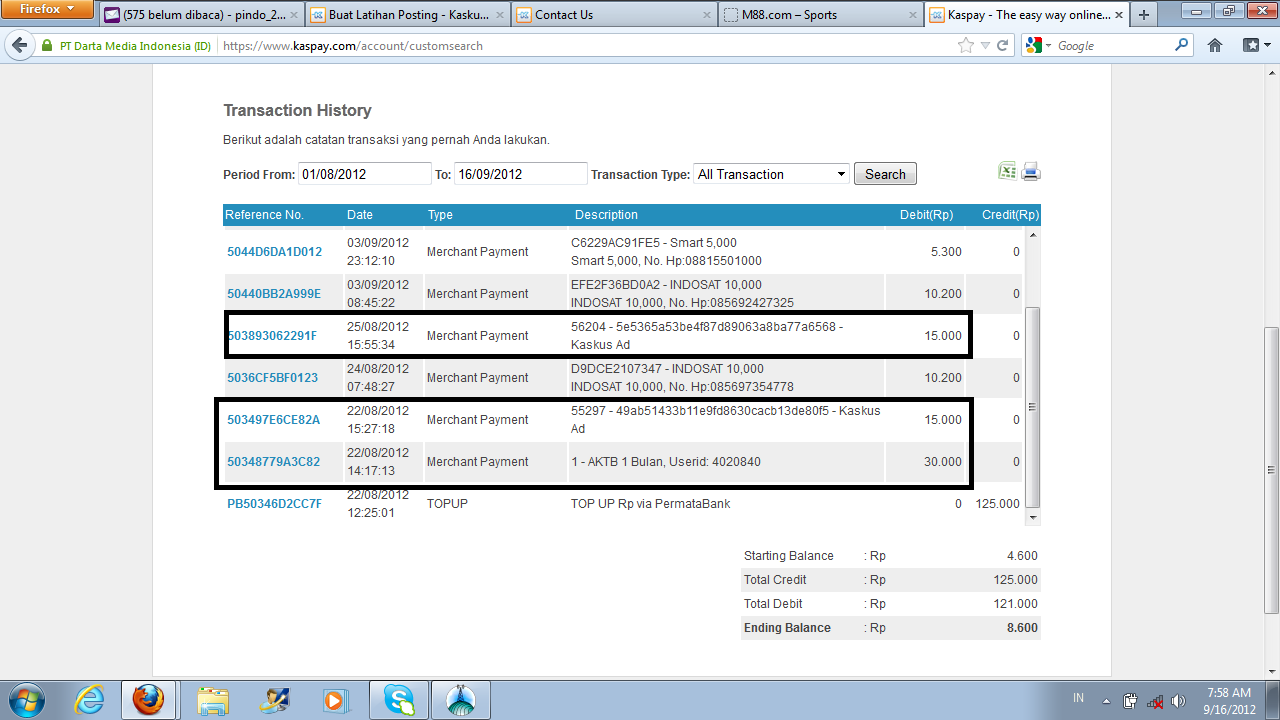1280x720 pixels.
Task: Open a new browser tab
Action: 1144,15
